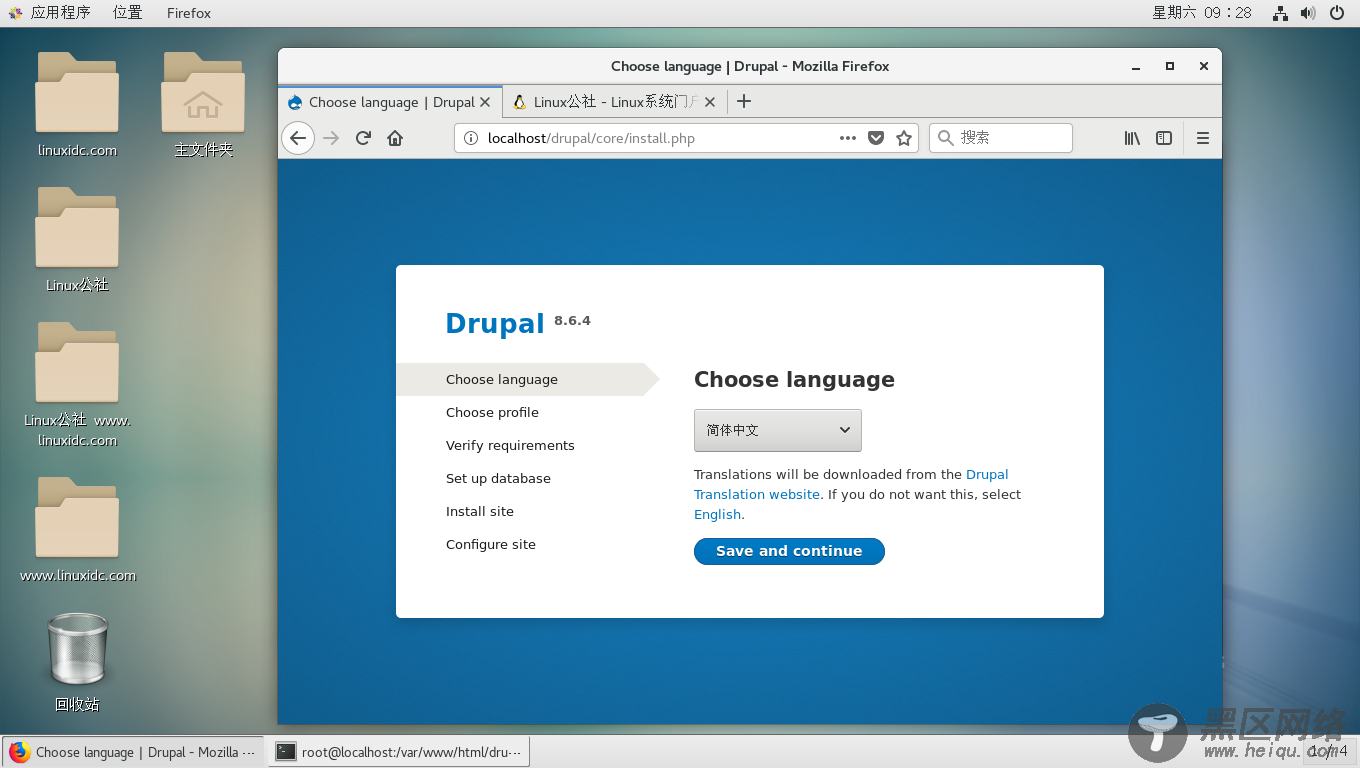This screenshot has width=1360, height=768.
Task: Go back using the Firefox back arrow
Action: pos(298,138)
